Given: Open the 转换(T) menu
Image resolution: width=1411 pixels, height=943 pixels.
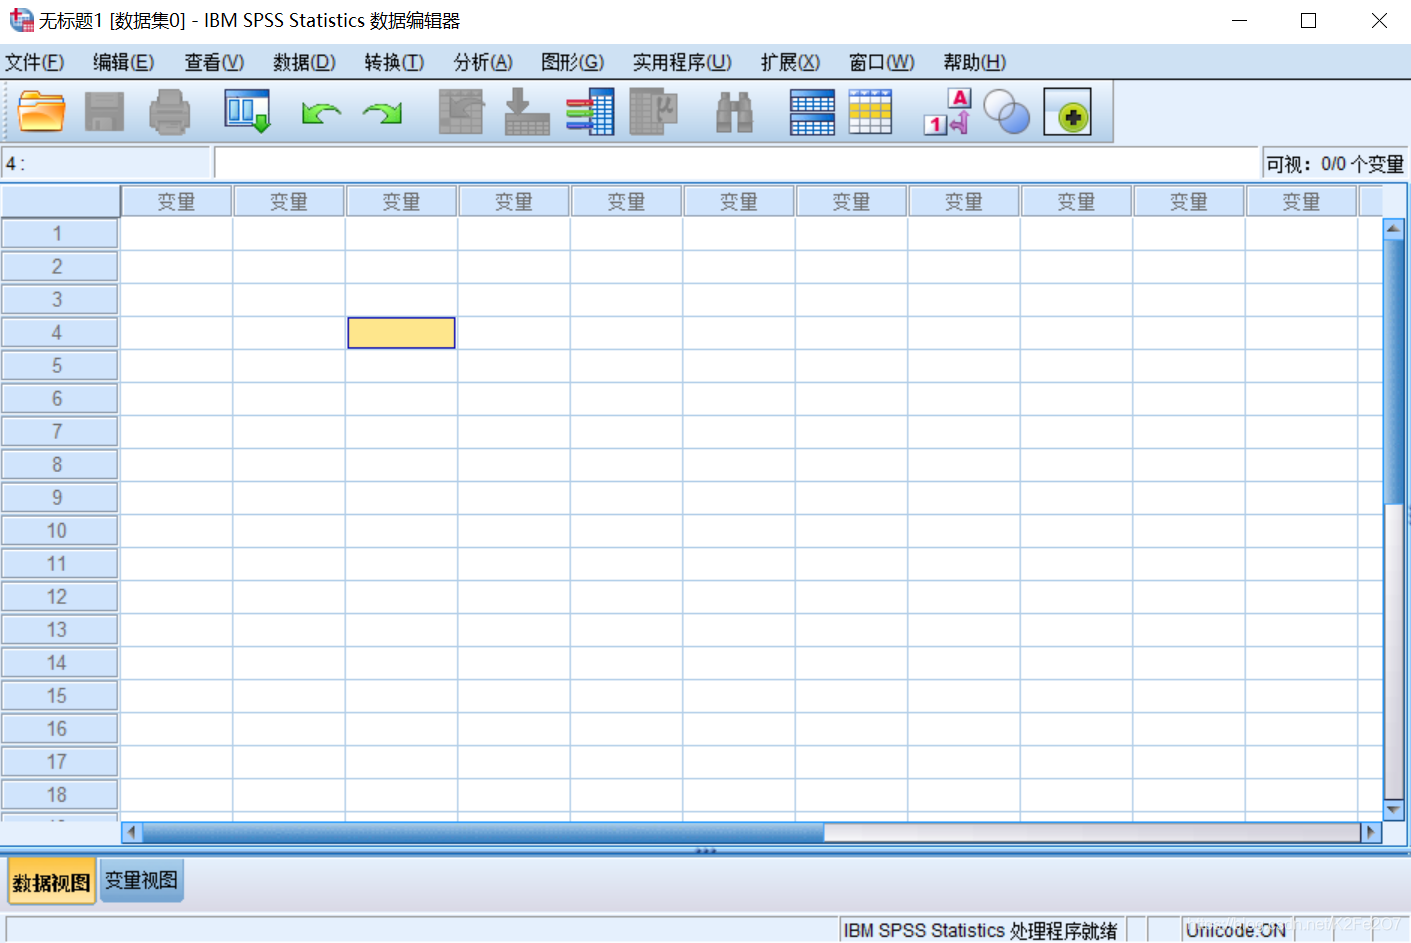Looking at the screenshot, I should [x=394, y=62].
